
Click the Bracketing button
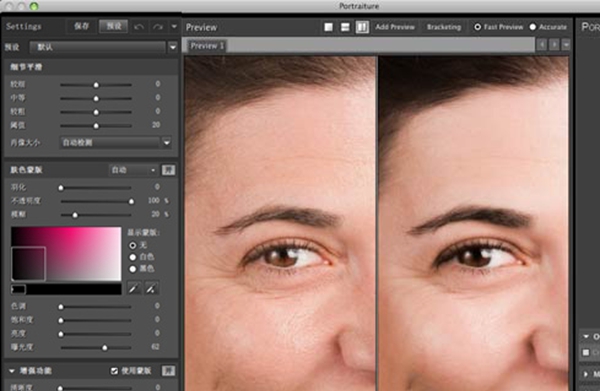tap(444, 27)
